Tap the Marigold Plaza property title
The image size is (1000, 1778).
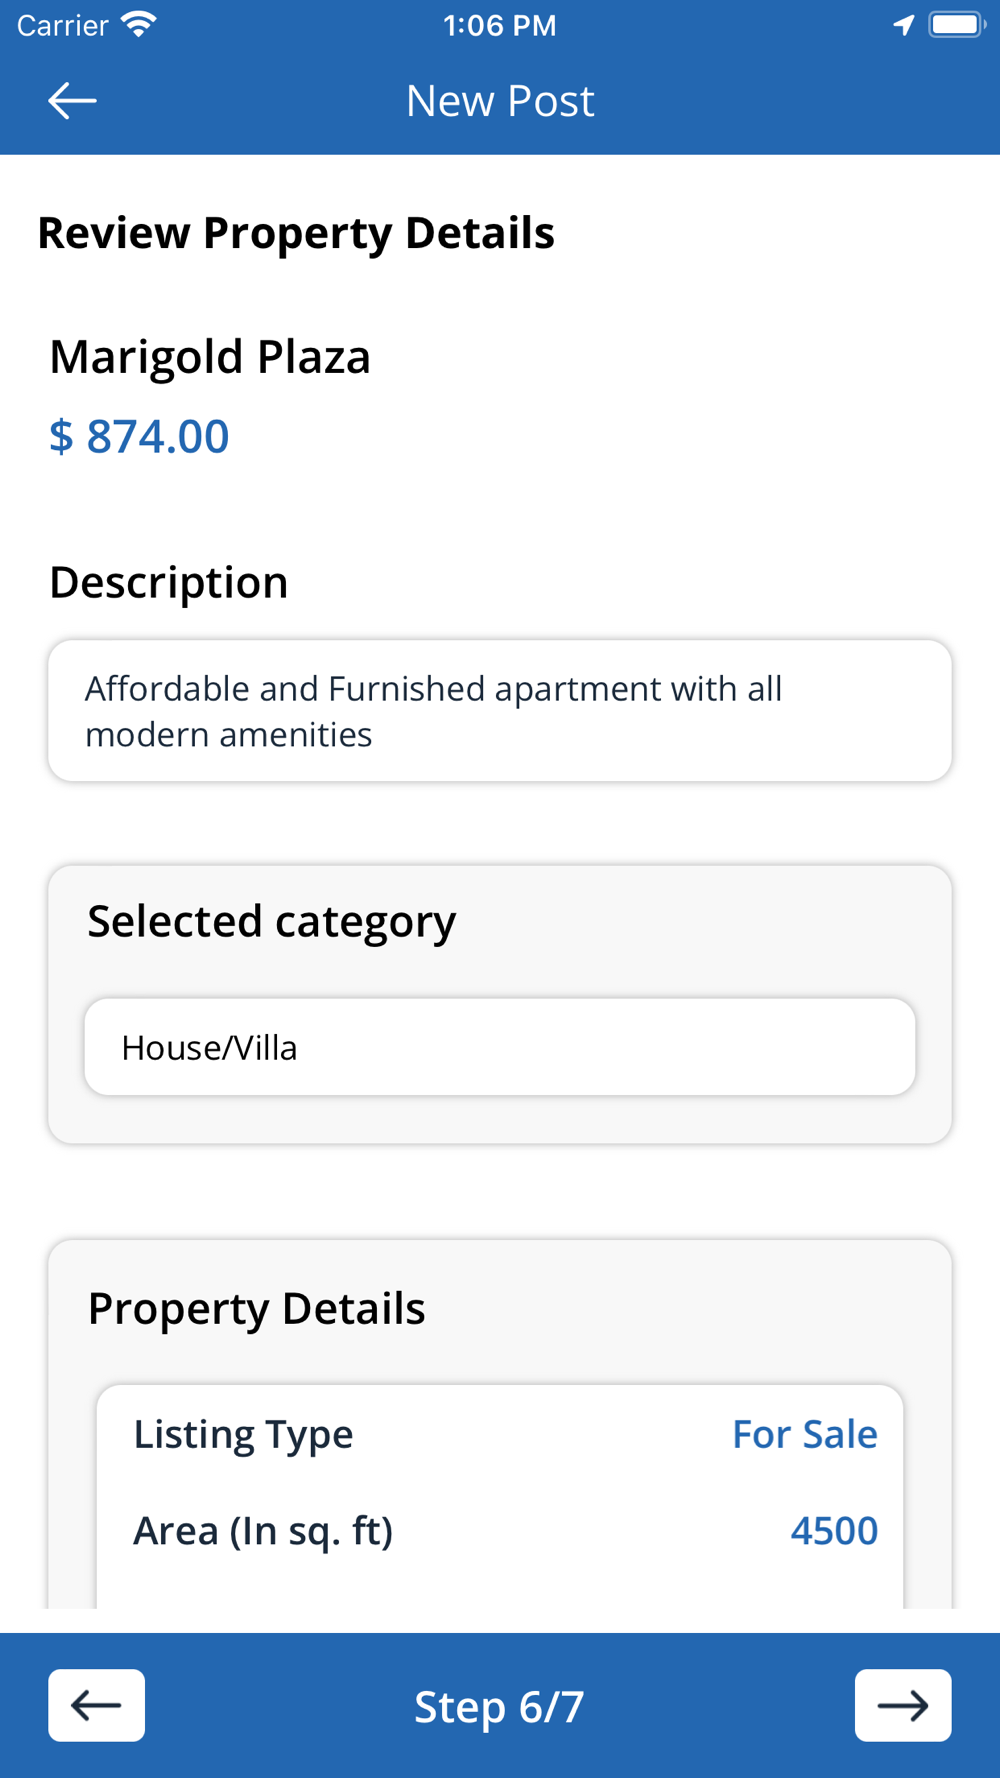pos(210,357)
